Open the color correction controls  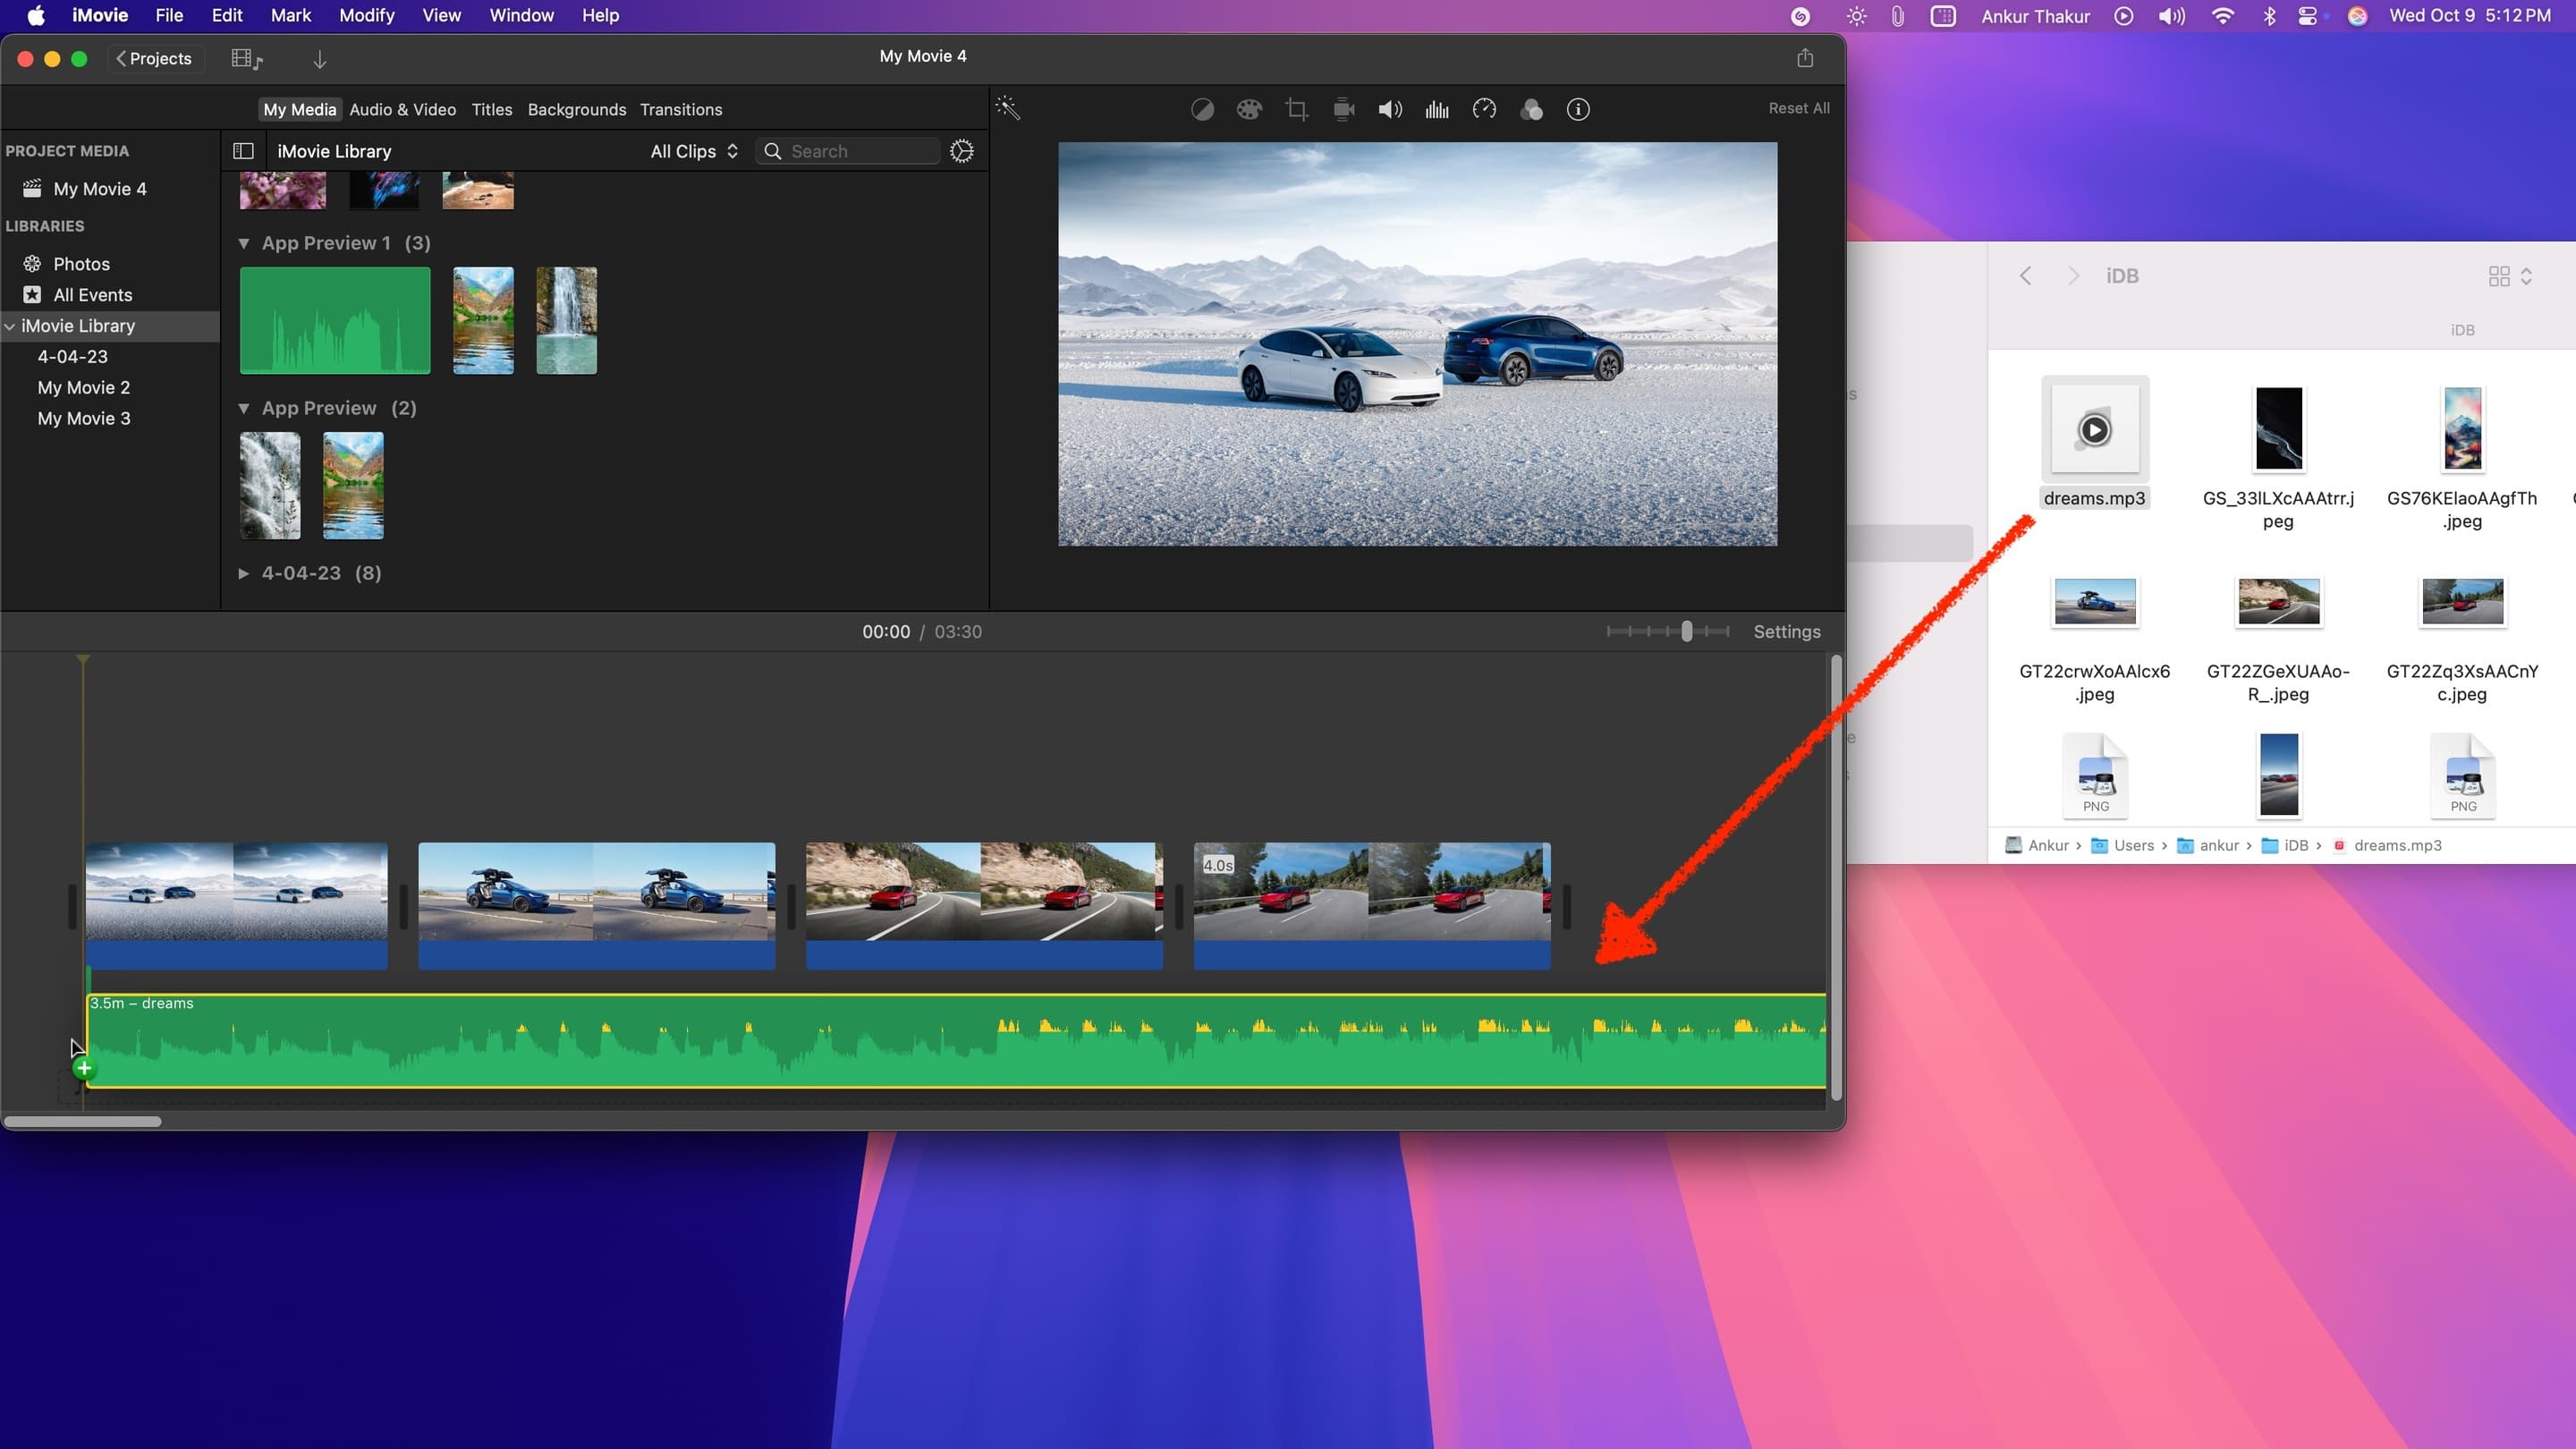1249,109
